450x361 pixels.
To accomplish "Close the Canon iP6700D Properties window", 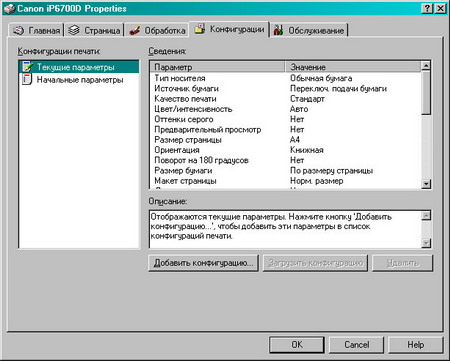I will [x=440, y=8].
